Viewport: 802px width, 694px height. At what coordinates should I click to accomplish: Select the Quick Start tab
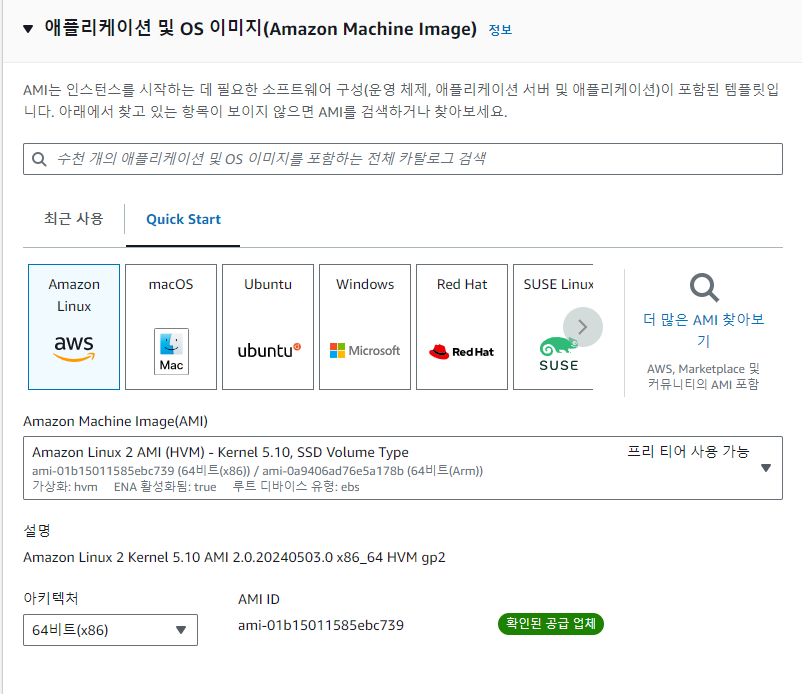pyautogui.click(x=183, y=219)
